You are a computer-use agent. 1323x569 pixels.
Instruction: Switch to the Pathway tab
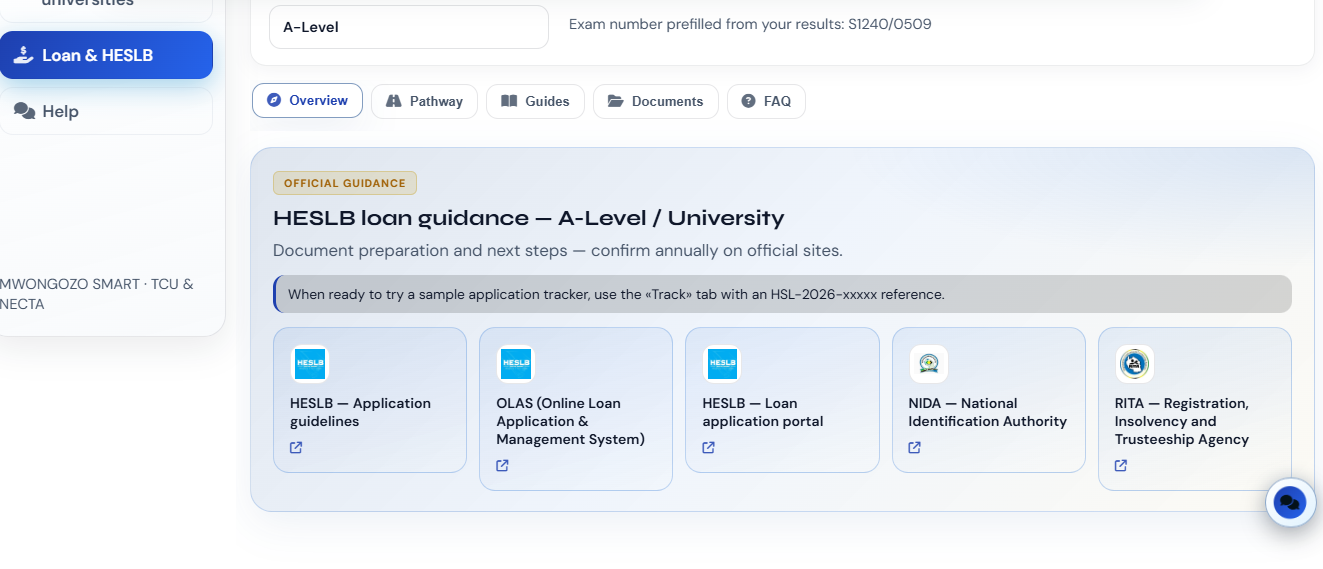coord(424,101)
